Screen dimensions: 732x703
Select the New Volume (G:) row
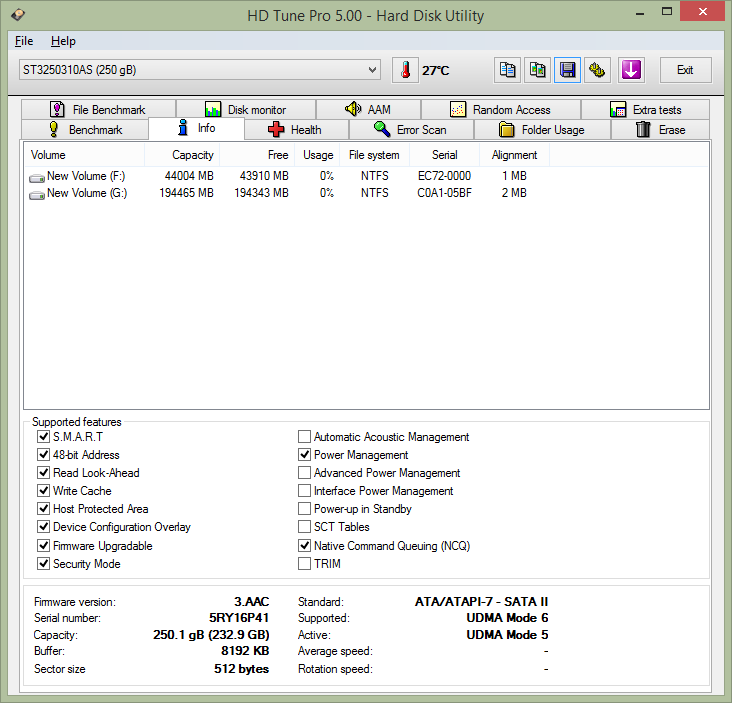coord(366,193)
